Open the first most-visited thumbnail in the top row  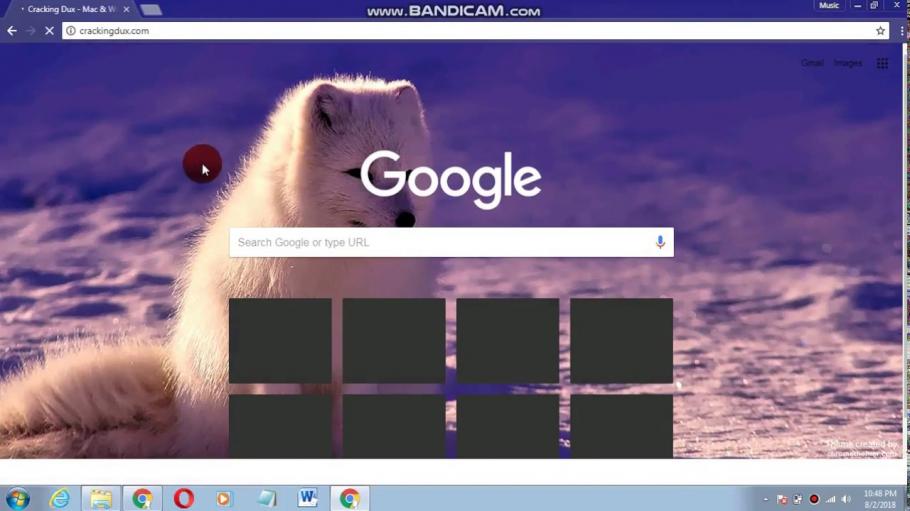pos(280,341)
